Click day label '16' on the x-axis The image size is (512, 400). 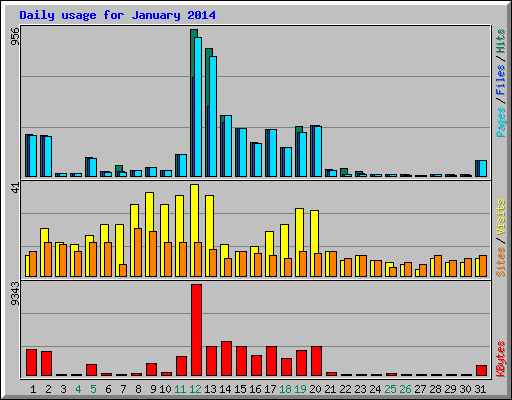pos(255,389)
